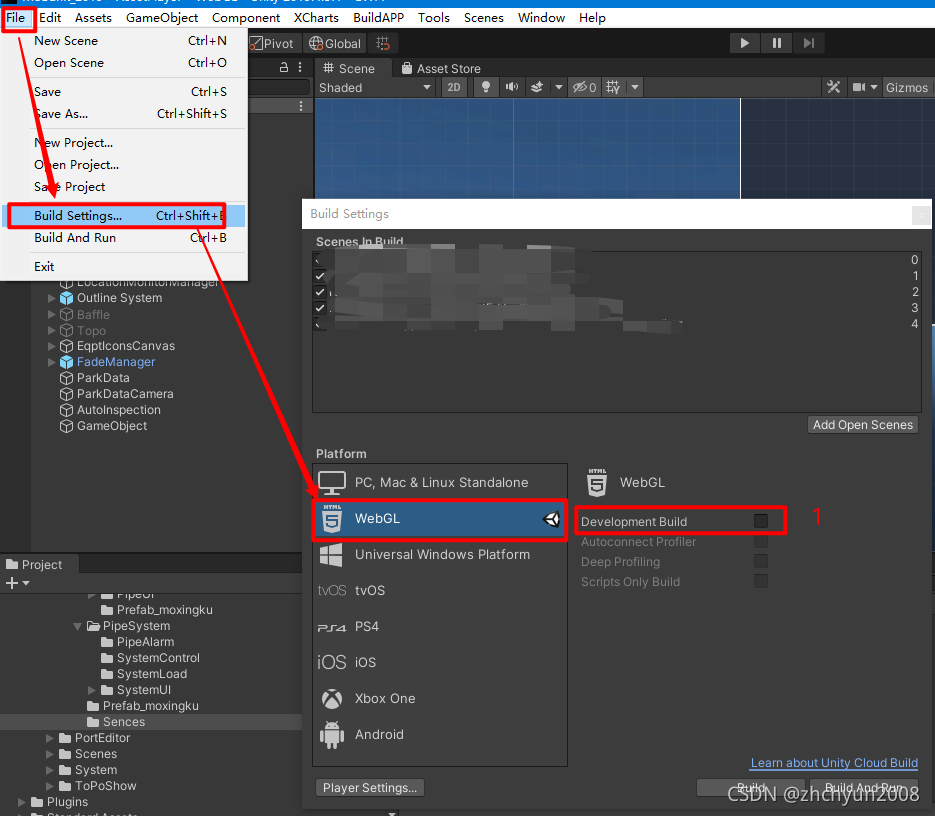Open the BuildAPP menu
Image resolution: width=935 pixels, height=816 pixels.
tap(378, 18)
